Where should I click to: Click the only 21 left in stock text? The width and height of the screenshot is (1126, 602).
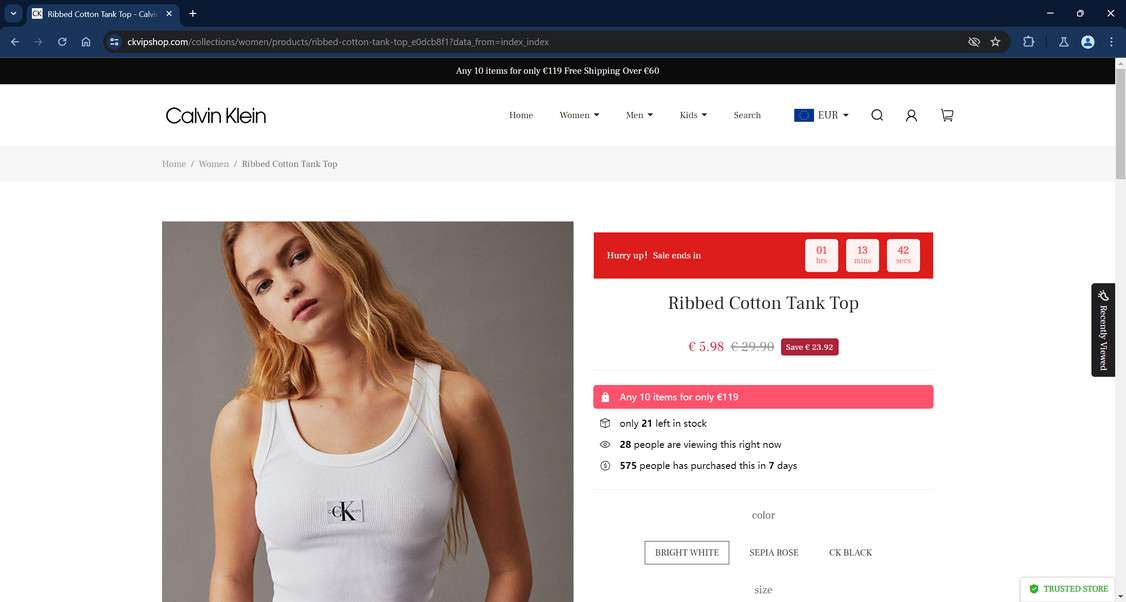click(663, 423)
